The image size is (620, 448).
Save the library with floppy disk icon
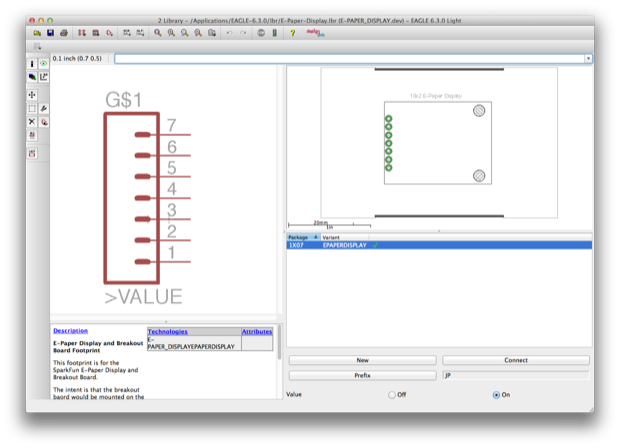(x=50, y=33)
